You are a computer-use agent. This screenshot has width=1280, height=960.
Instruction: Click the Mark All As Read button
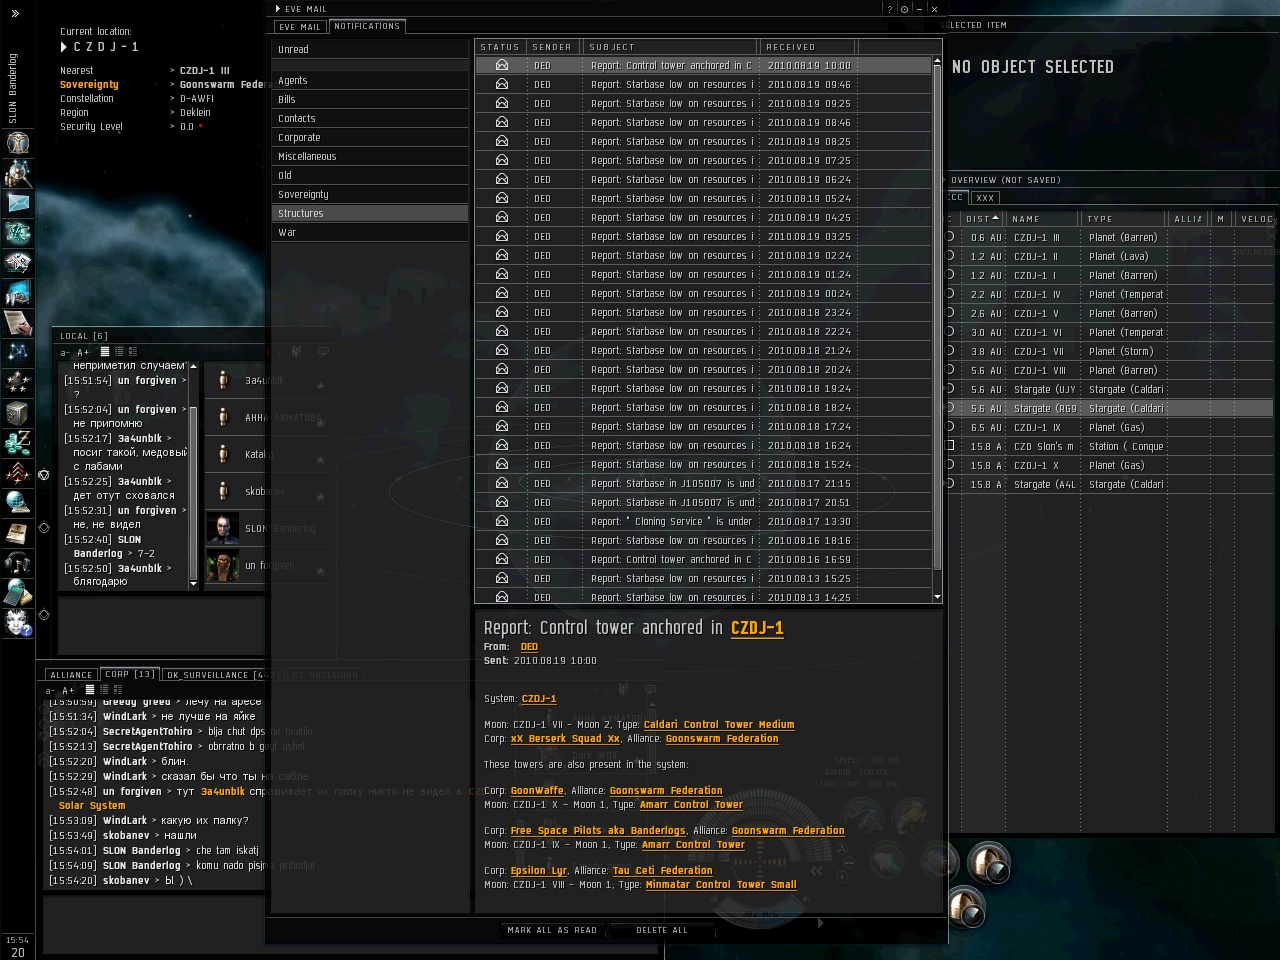coord(552,930)
